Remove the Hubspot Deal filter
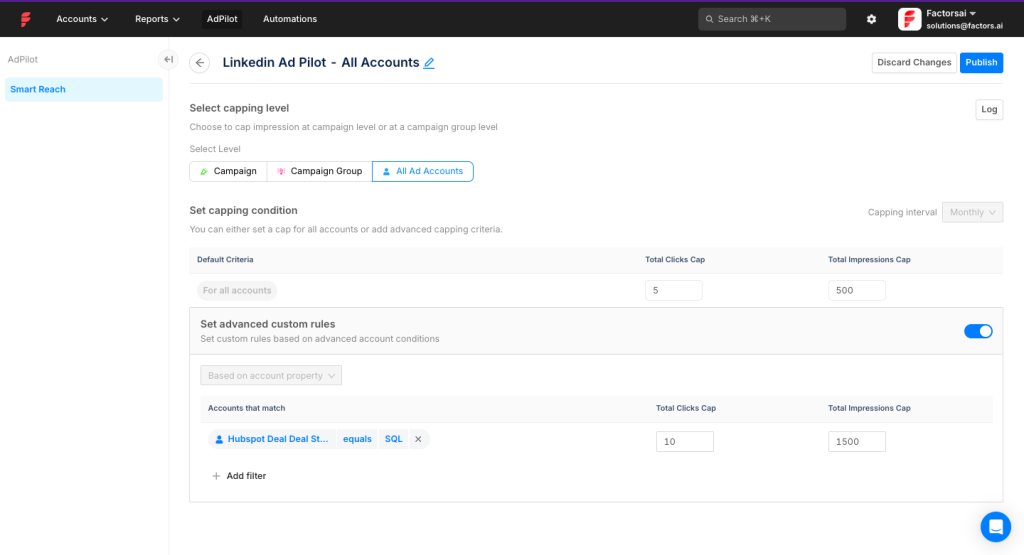Viewport: 1024px width, 555px height. (418, 439)
